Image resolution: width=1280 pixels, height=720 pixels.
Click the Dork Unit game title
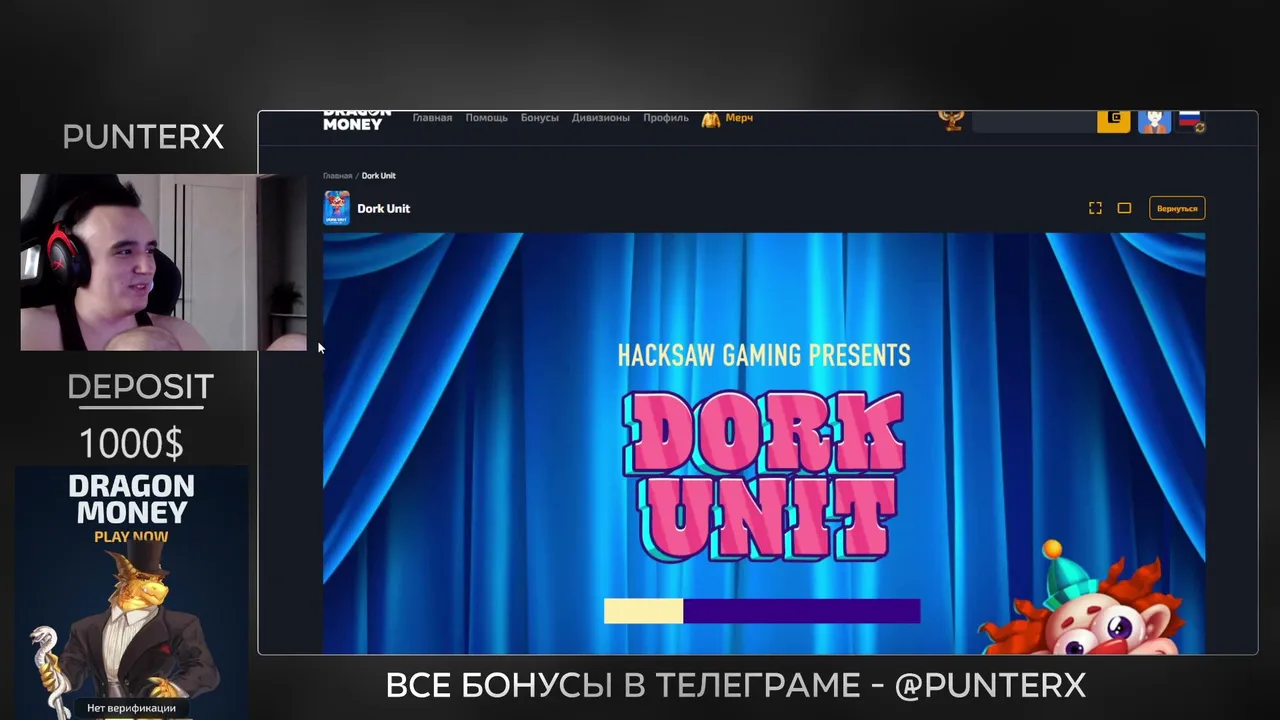(x=384, y=209)
